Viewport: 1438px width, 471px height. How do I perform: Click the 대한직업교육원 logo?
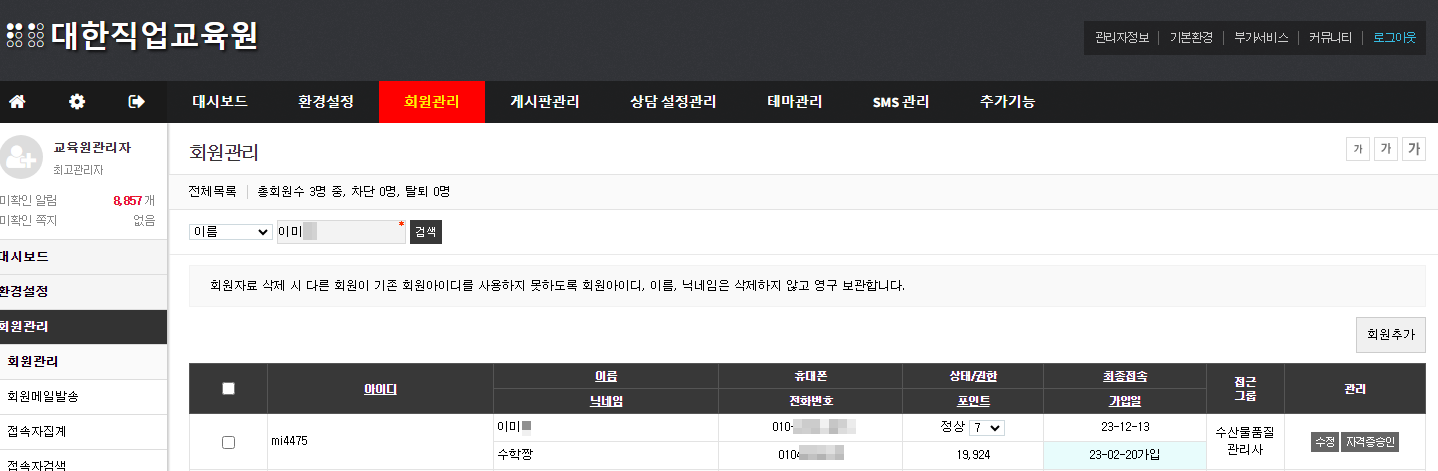click(133, 36)
